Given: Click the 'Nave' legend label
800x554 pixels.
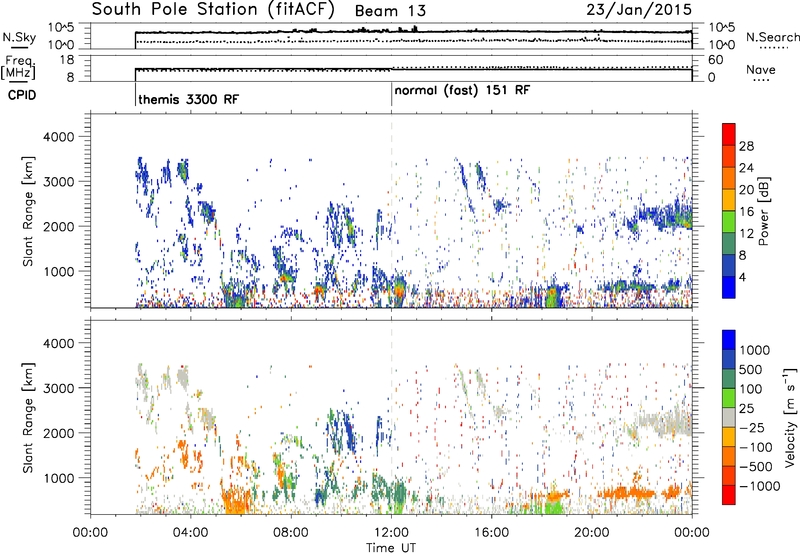Looking at the screenshot, I should (x=761, y=69).
